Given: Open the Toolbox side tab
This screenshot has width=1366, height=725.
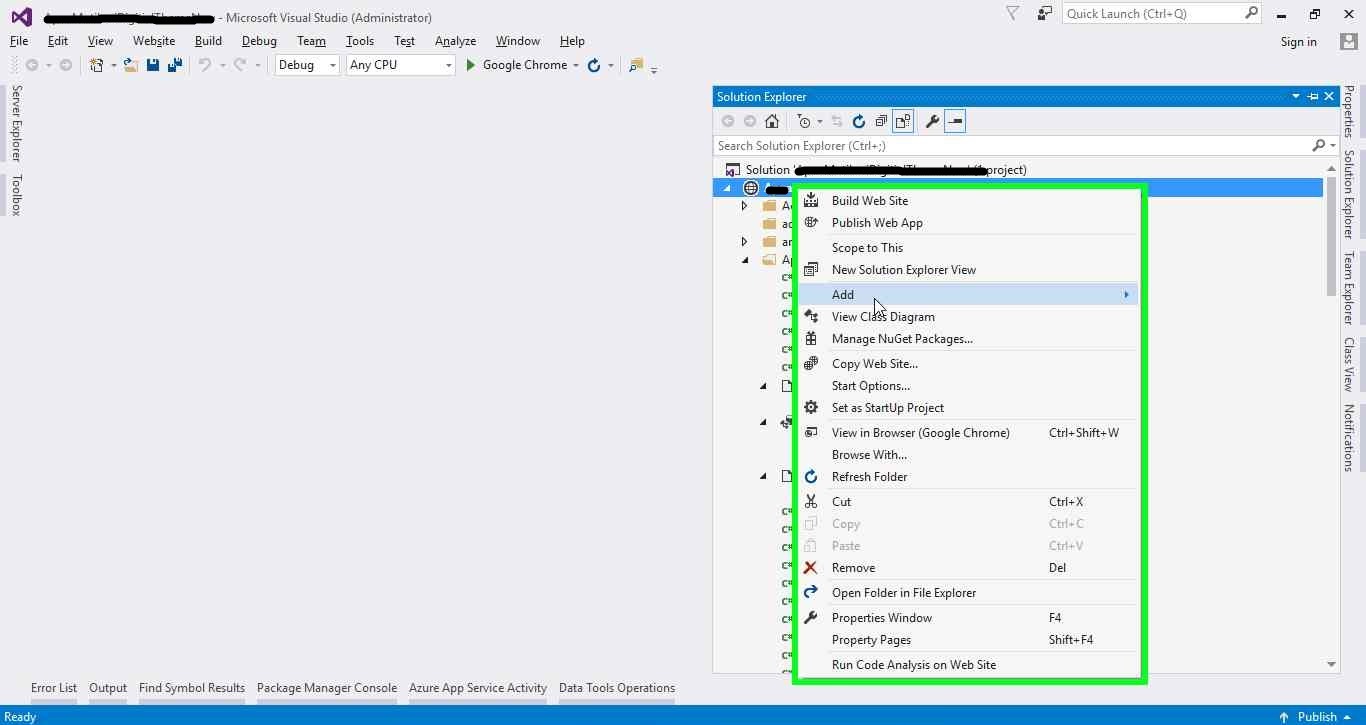Looking at the screenshot, I should (16, 195).
